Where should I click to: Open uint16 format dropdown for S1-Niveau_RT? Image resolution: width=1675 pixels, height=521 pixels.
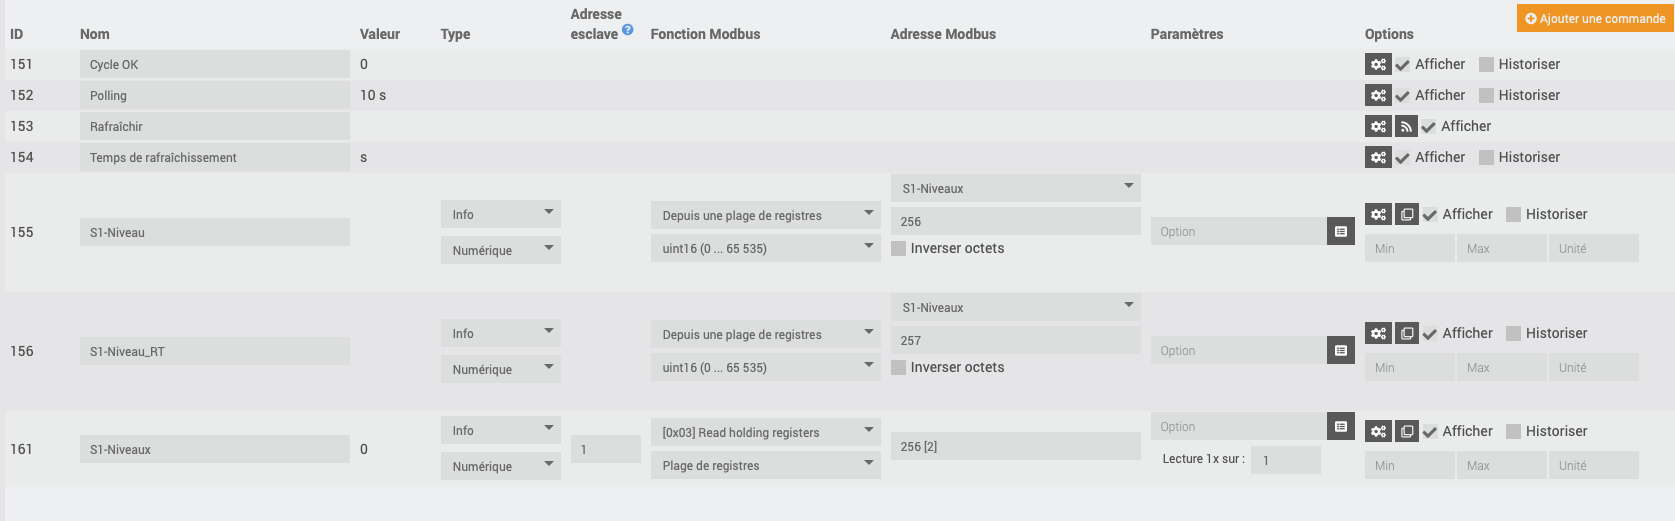(765, 367)
